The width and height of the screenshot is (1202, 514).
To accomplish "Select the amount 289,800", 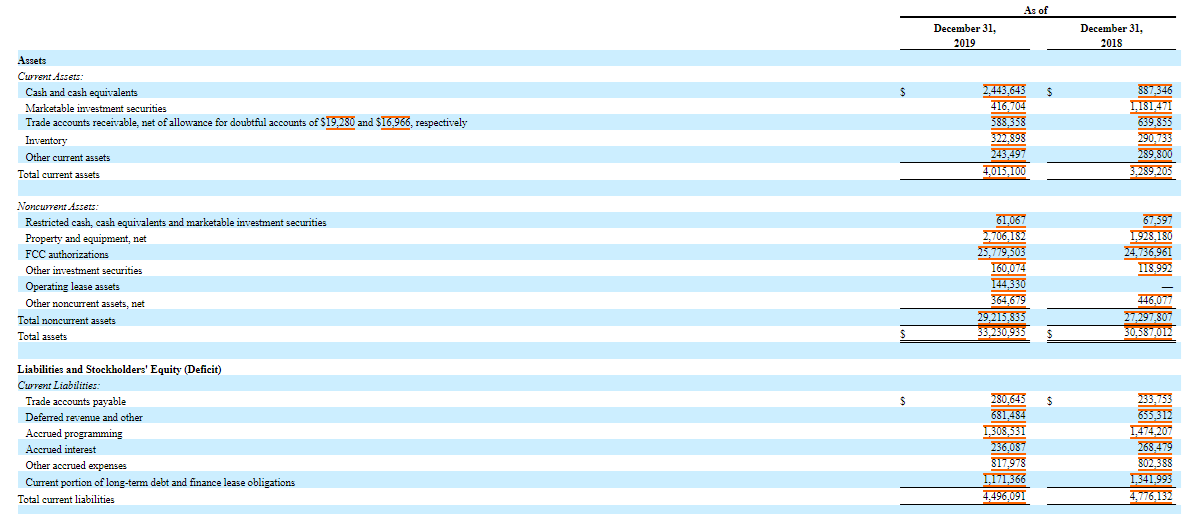I will tap(1155, 155).
